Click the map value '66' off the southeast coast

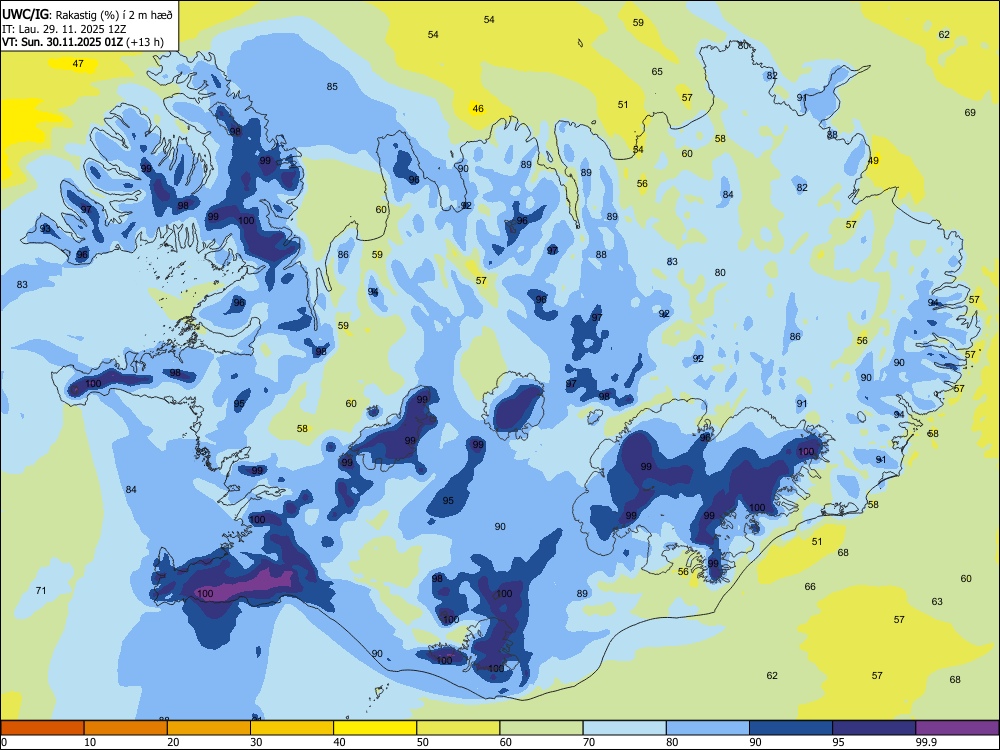810,587
